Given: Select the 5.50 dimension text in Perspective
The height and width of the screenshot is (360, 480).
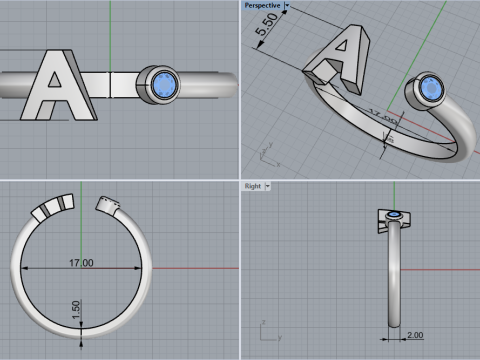Looking at the screenshot, I should (x=266, y=24).
